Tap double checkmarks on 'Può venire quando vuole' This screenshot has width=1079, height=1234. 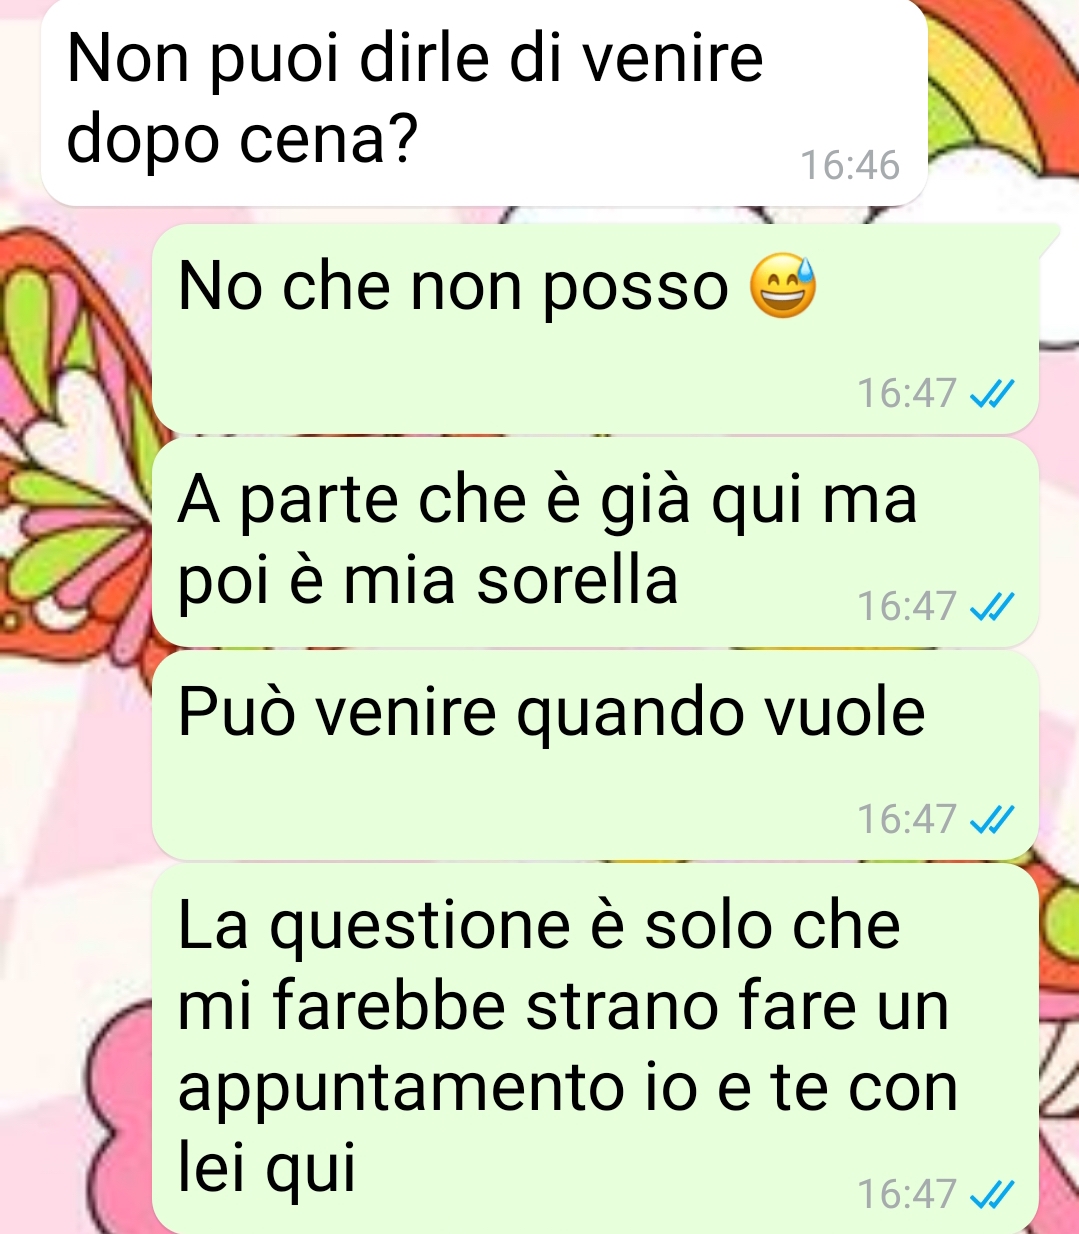tap(993, 819)
